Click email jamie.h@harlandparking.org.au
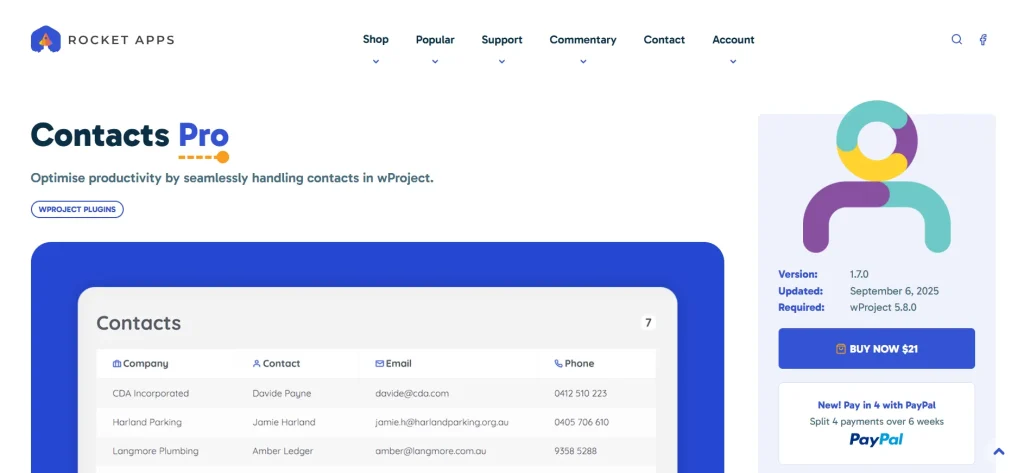 [441, 422]
